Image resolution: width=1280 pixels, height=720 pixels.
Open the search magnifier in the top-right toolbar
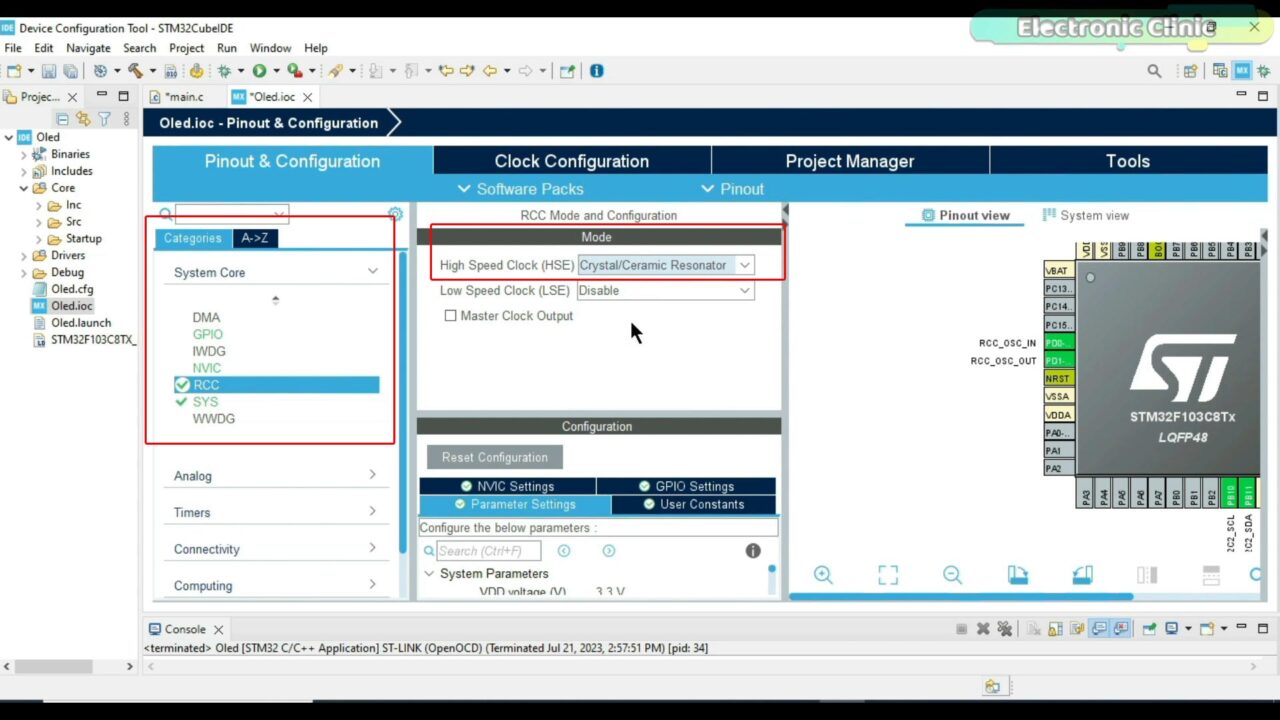1154,71
